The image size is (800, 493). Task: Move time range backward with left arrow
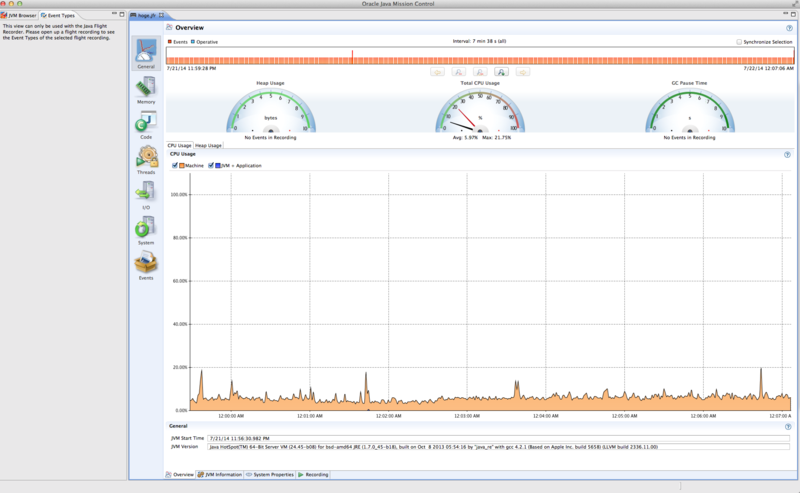point(437,72)
